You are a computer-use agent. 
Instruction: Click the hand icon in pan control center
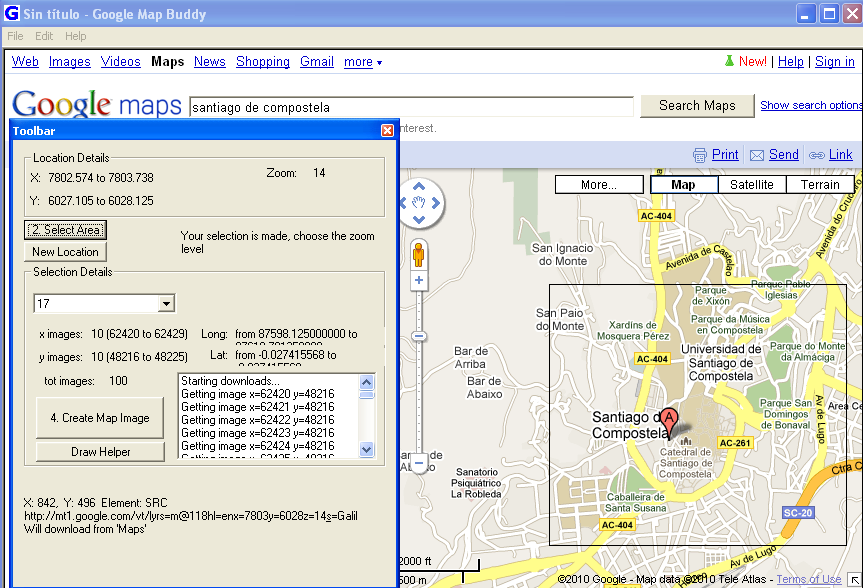(x=419, y=203)
